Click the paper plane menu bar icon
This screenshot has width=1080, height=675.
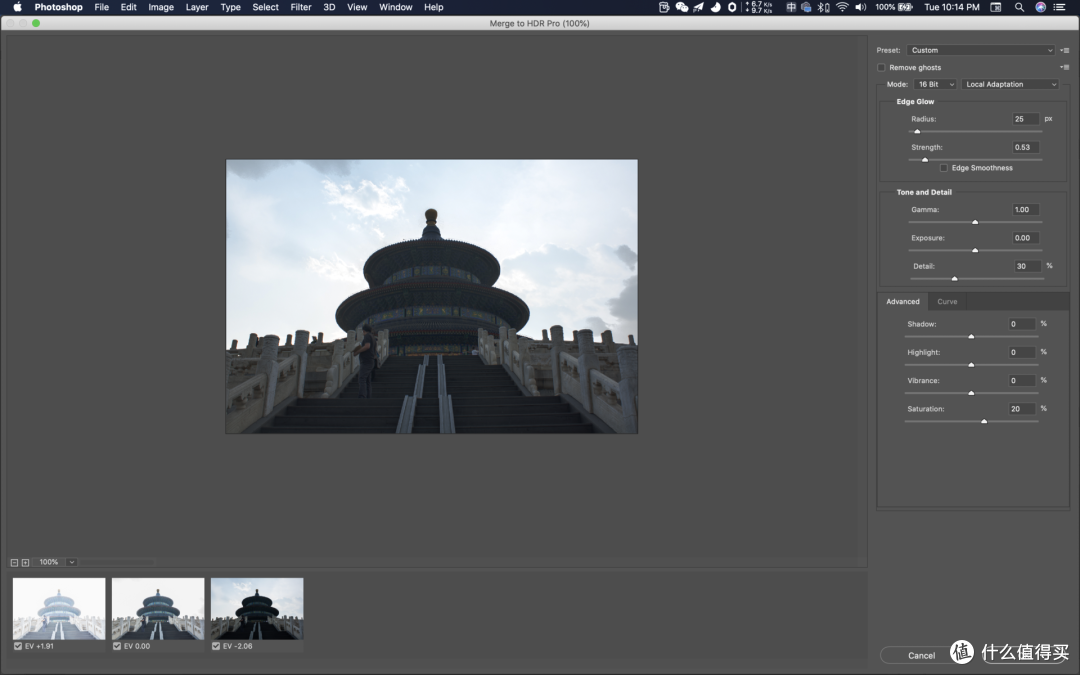click(x=698, y=7)
